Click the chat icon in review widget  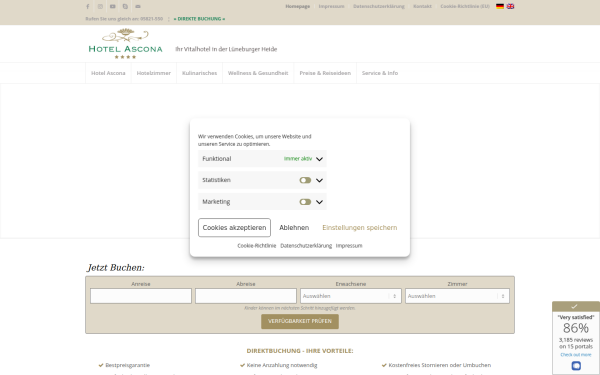coord(576,366)
